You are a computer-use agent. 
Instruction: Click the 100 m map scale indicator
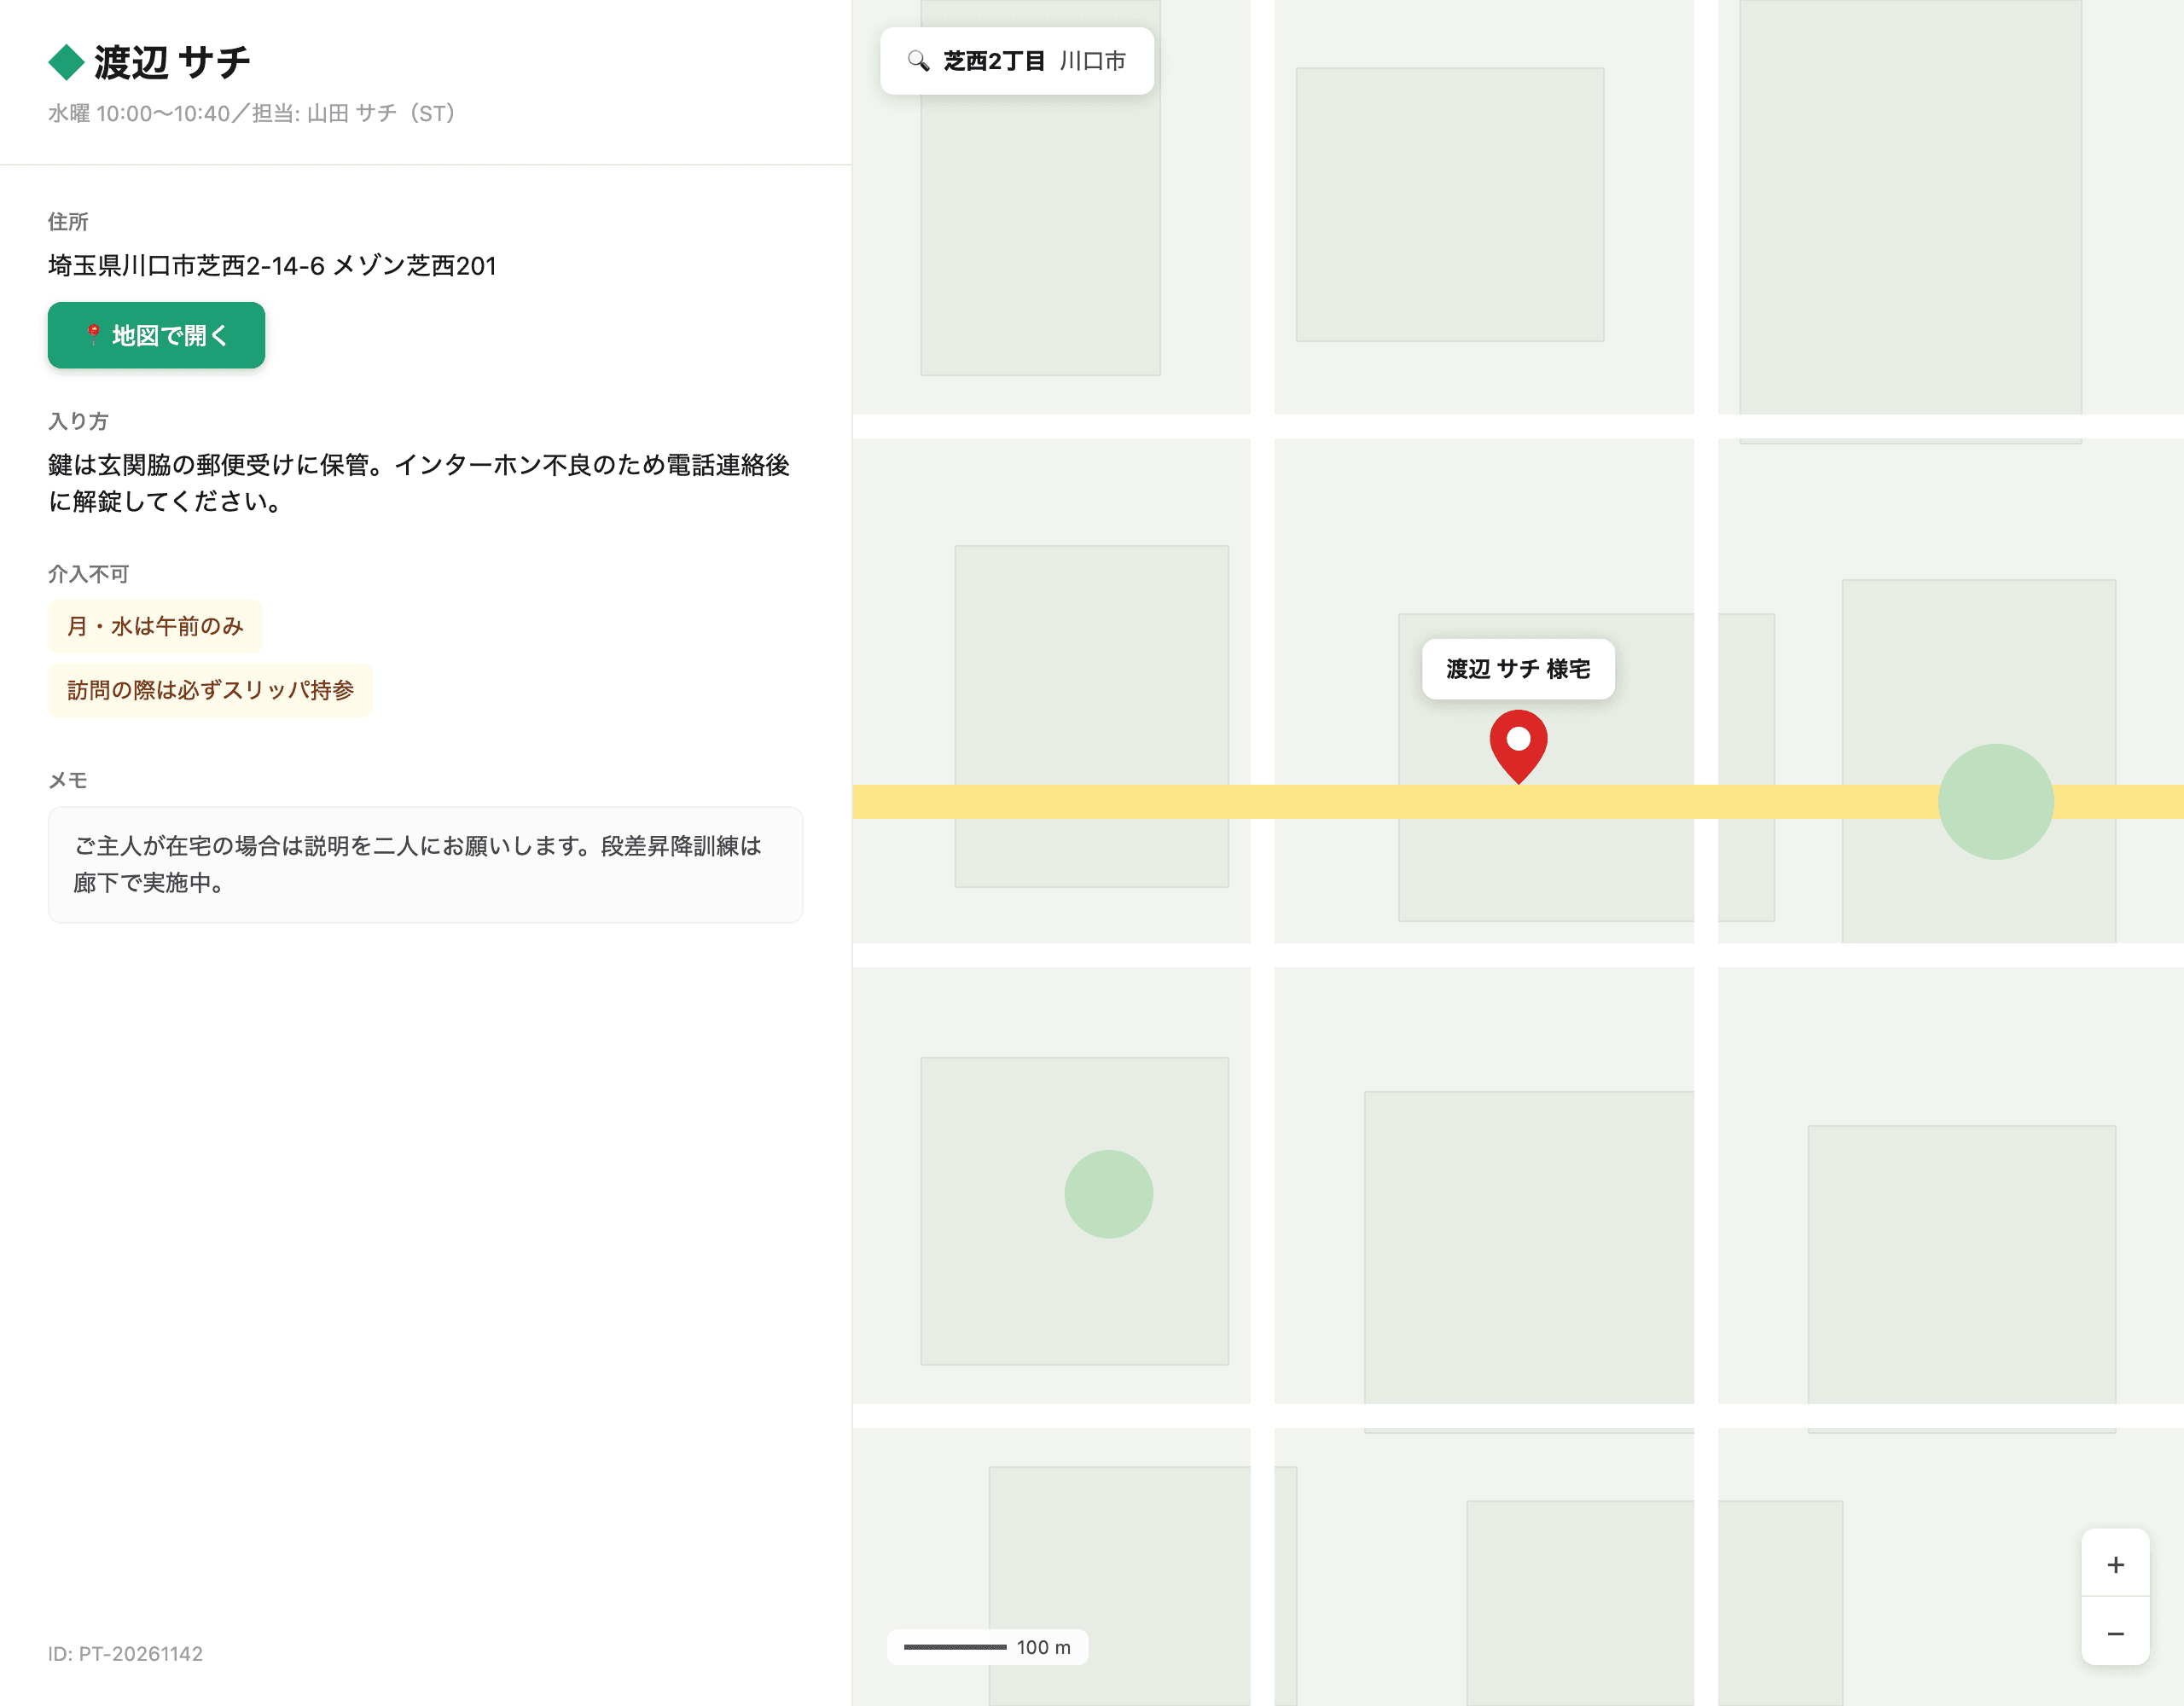pos(987,1647)
